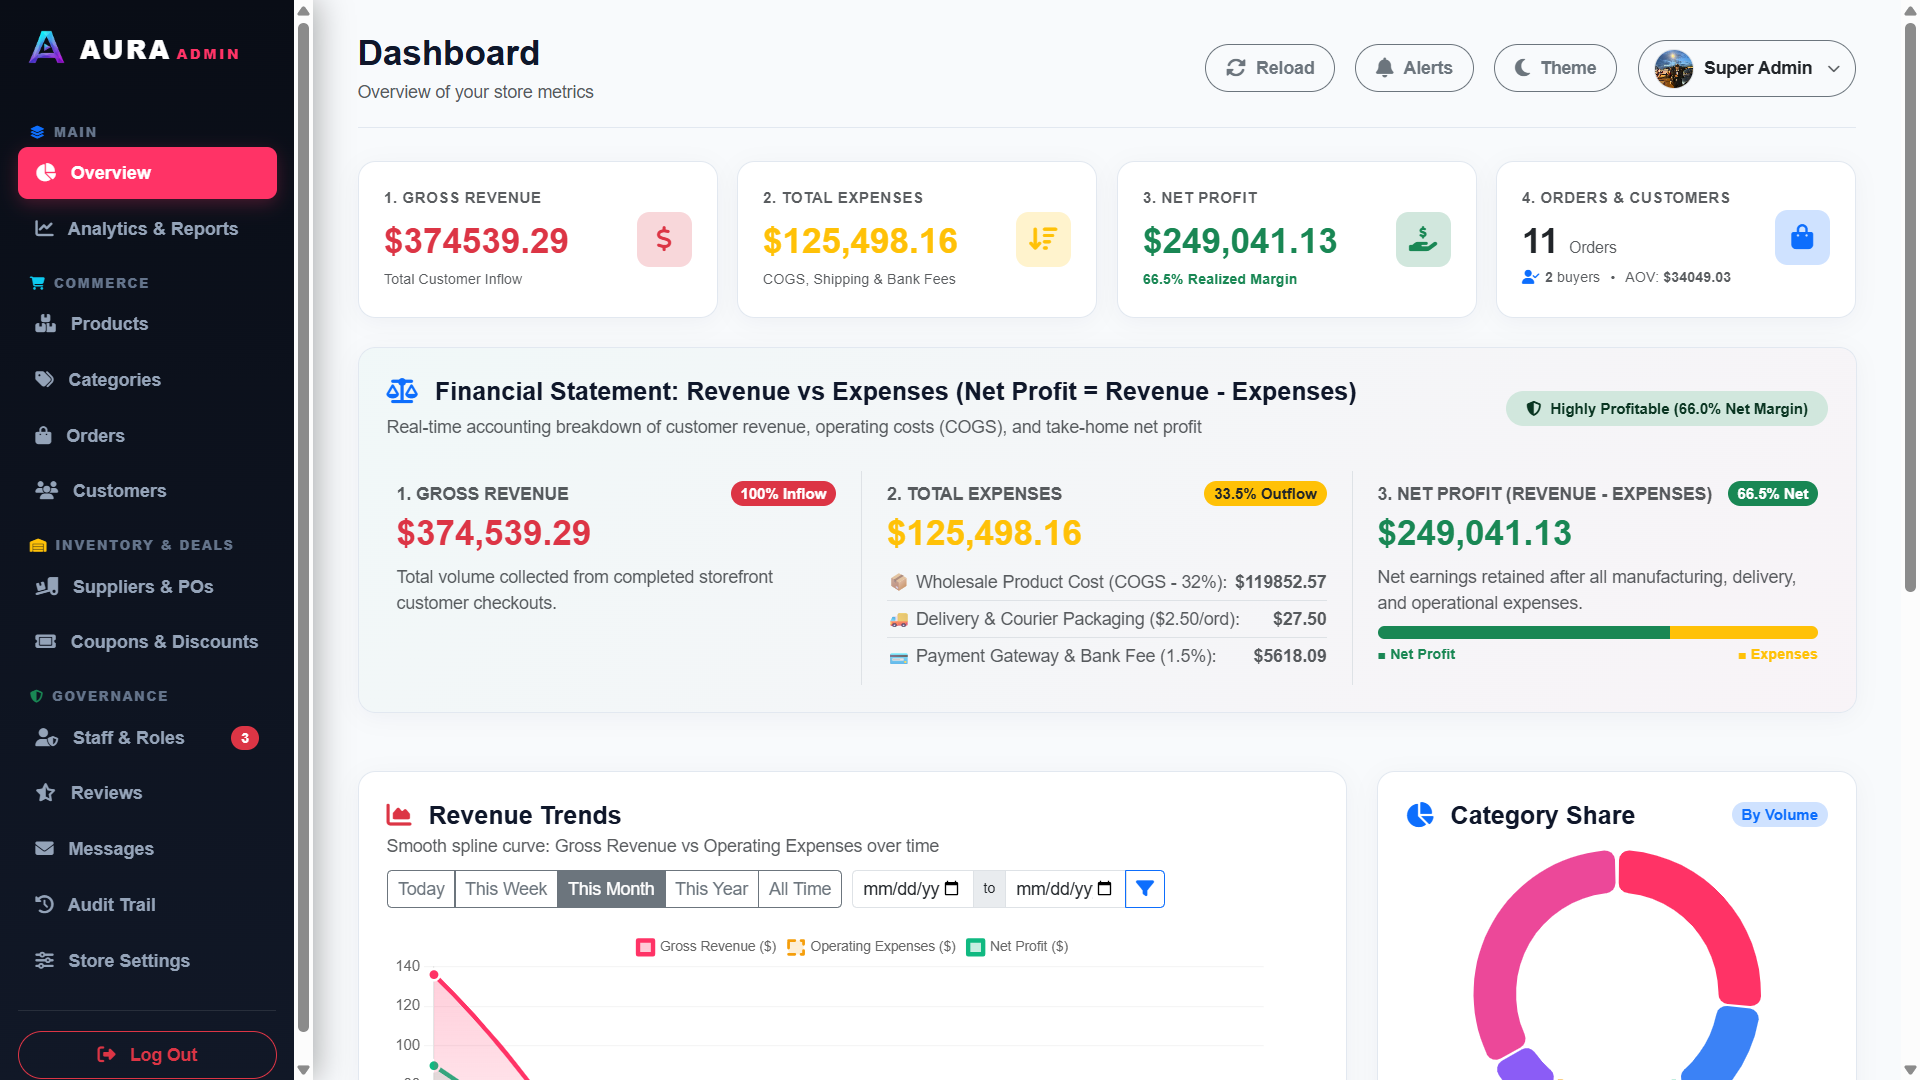
Task: Go to Products section
Action: (x=147, y=324)
